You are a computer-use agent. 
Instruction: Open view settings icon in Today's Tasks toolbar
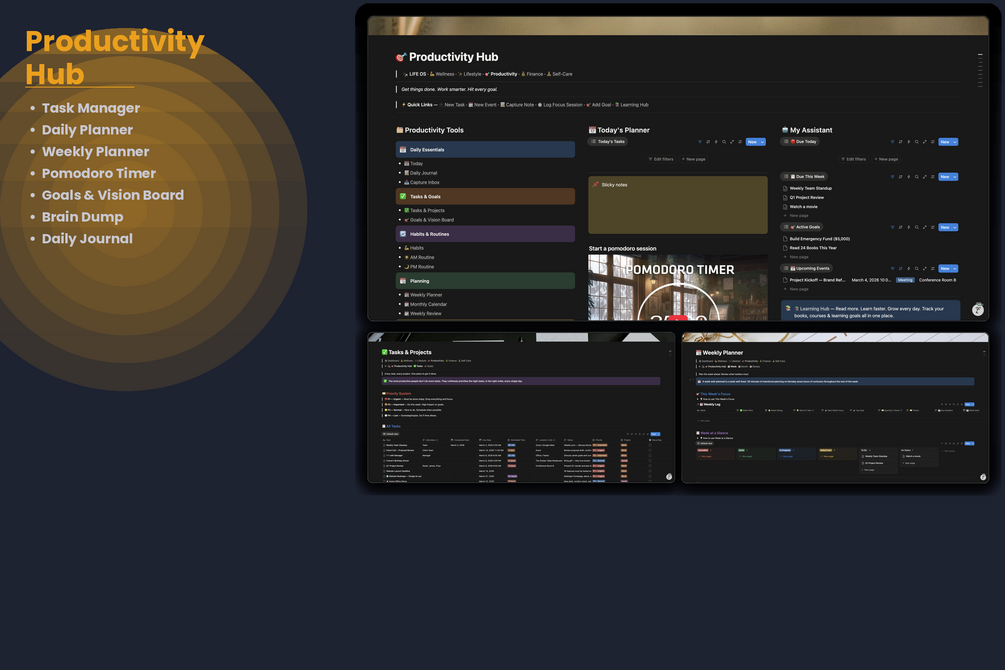click(740, 142)
